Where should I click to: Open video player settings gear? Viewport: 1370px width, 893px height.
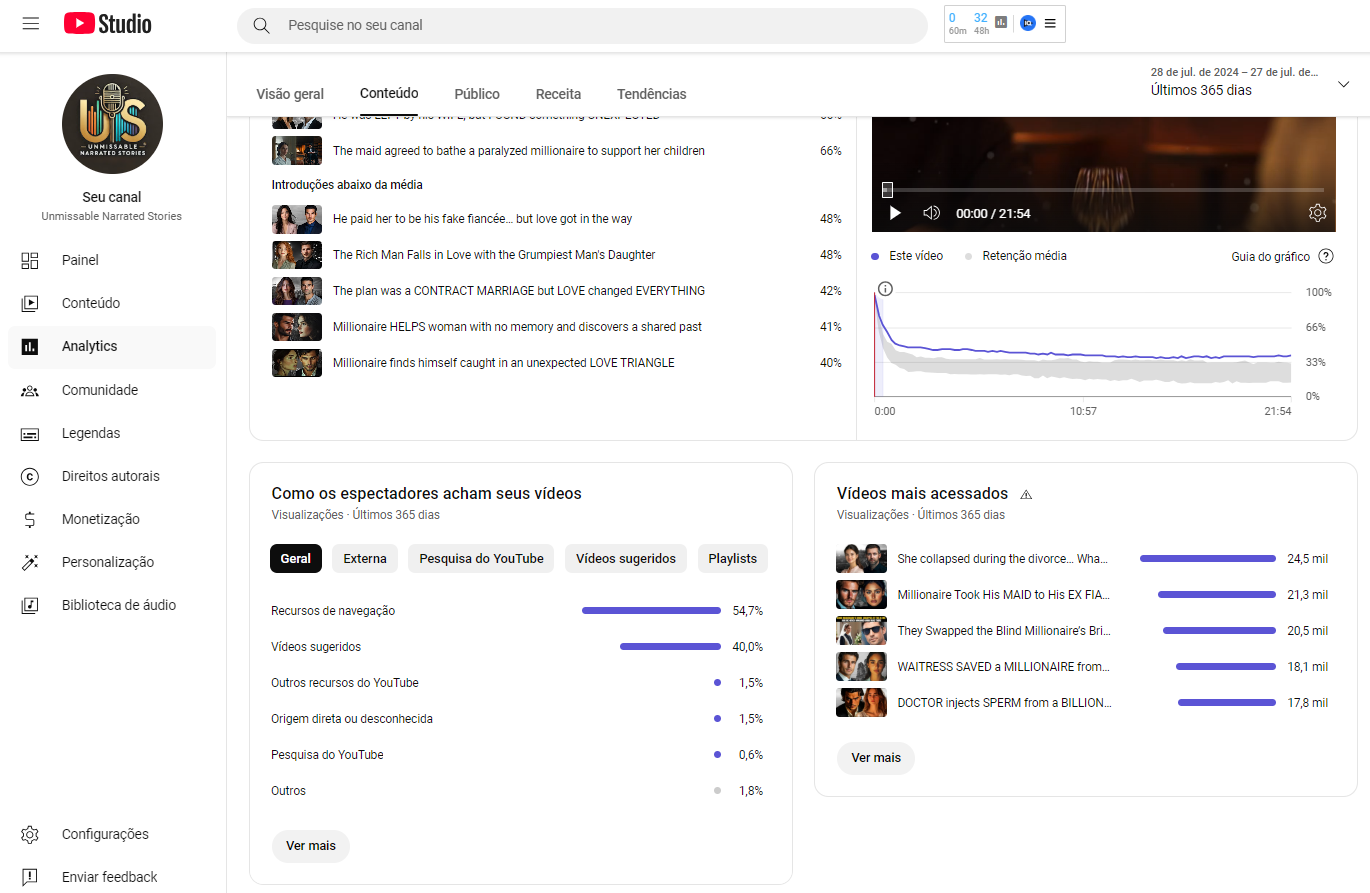click(x=1317, y=213)
